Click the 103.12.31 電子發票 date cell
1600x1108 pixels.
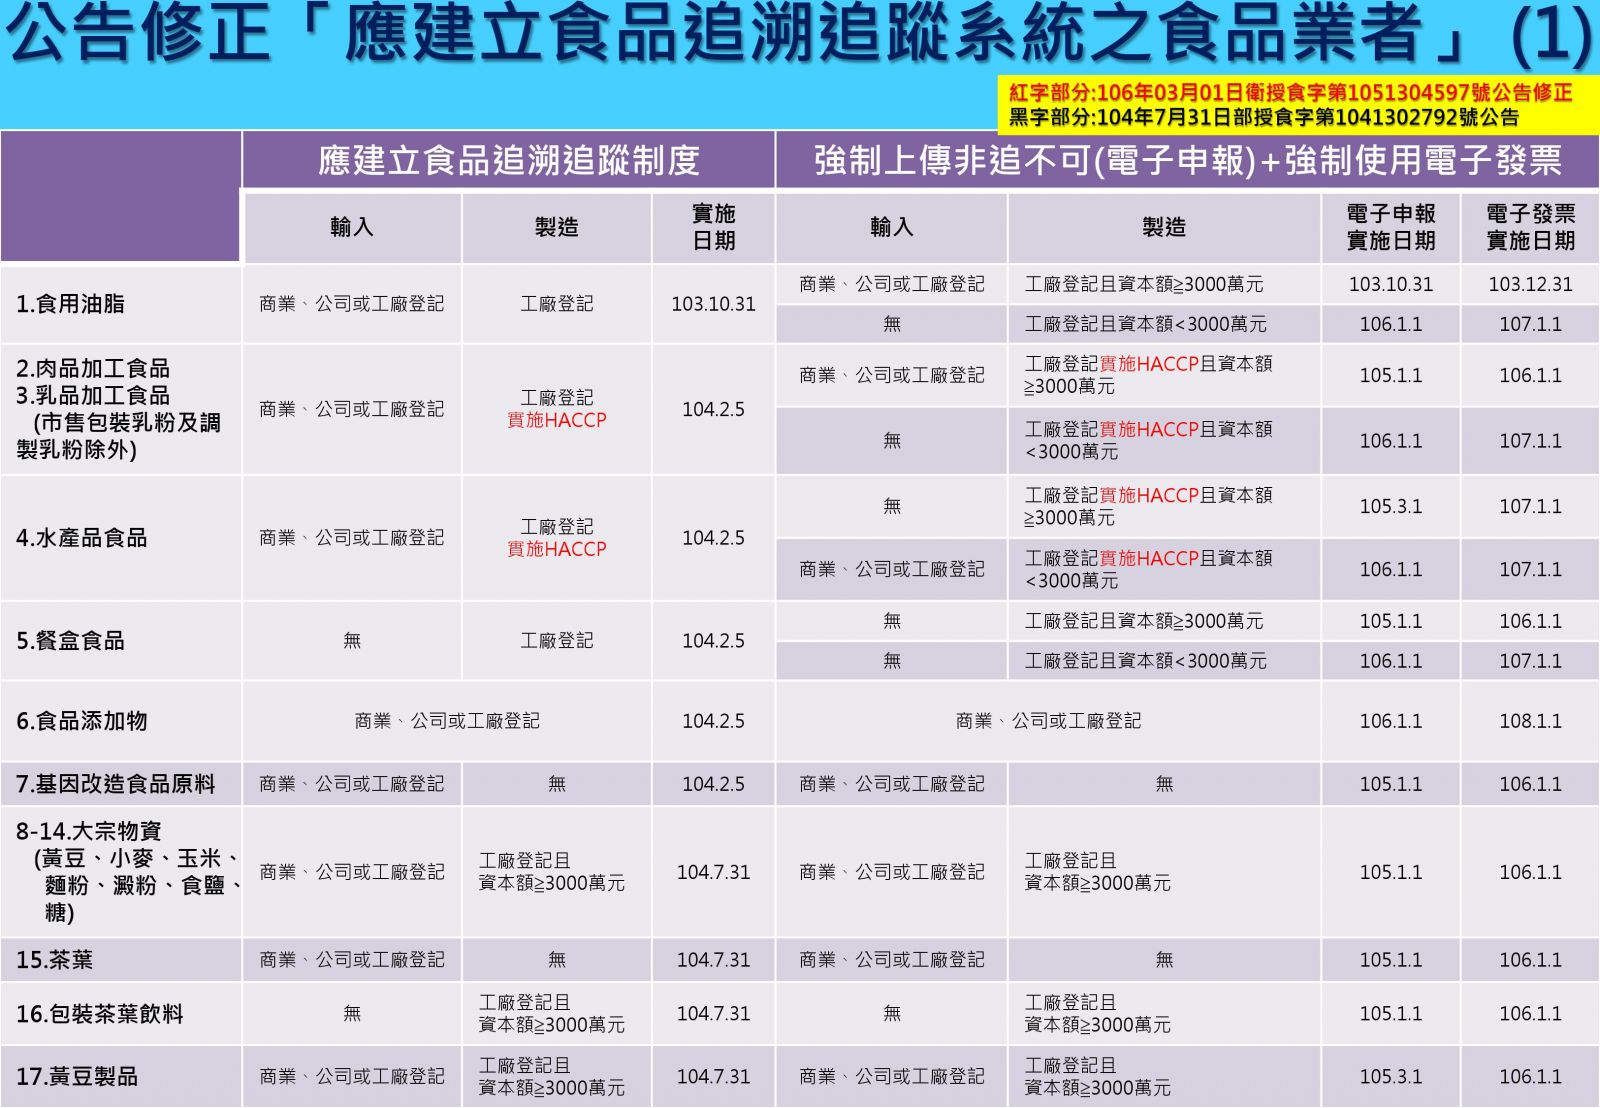(1530, 284)
